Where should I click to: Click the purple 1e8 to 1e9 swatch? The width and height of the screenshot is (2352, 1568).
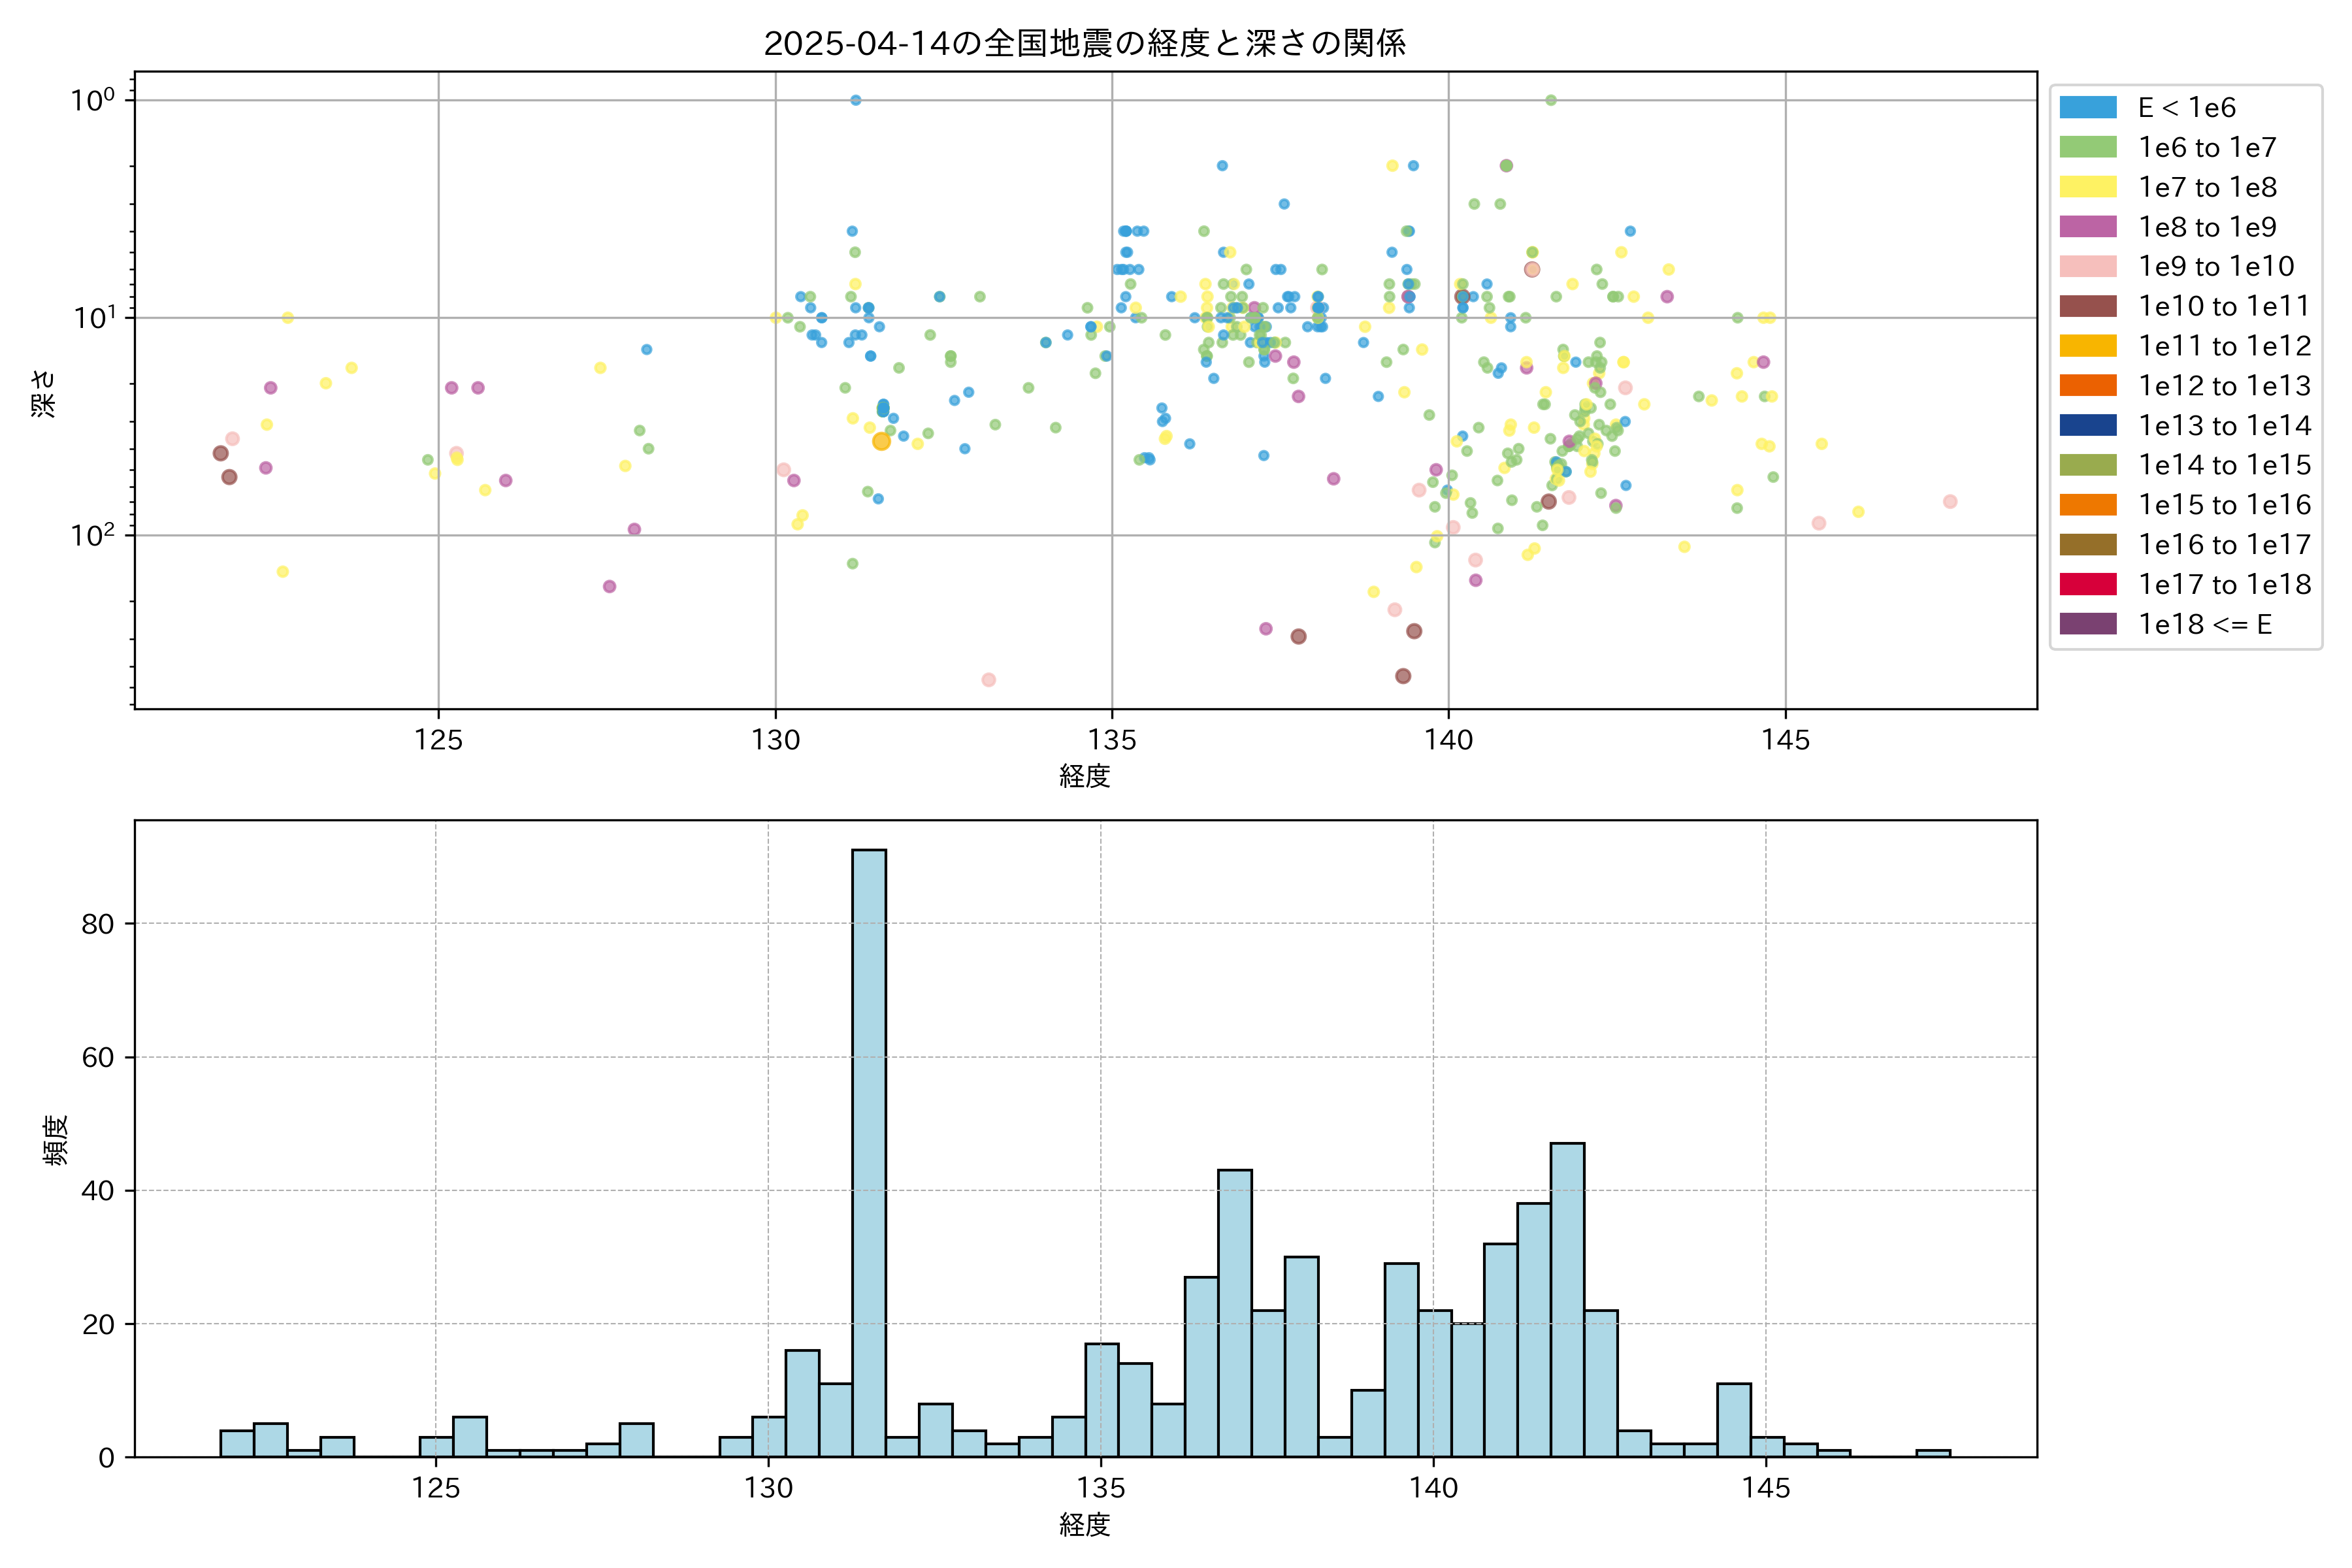pyautogui.click(x=2087, y=227)
